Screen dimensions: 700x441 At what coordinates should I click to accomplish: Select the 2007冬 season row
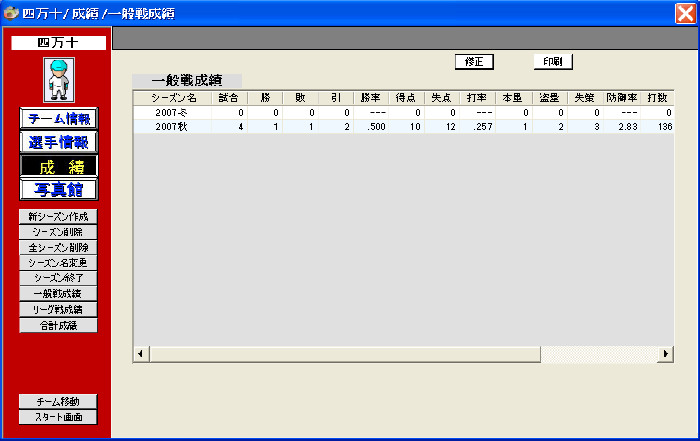tap(404, 112)
